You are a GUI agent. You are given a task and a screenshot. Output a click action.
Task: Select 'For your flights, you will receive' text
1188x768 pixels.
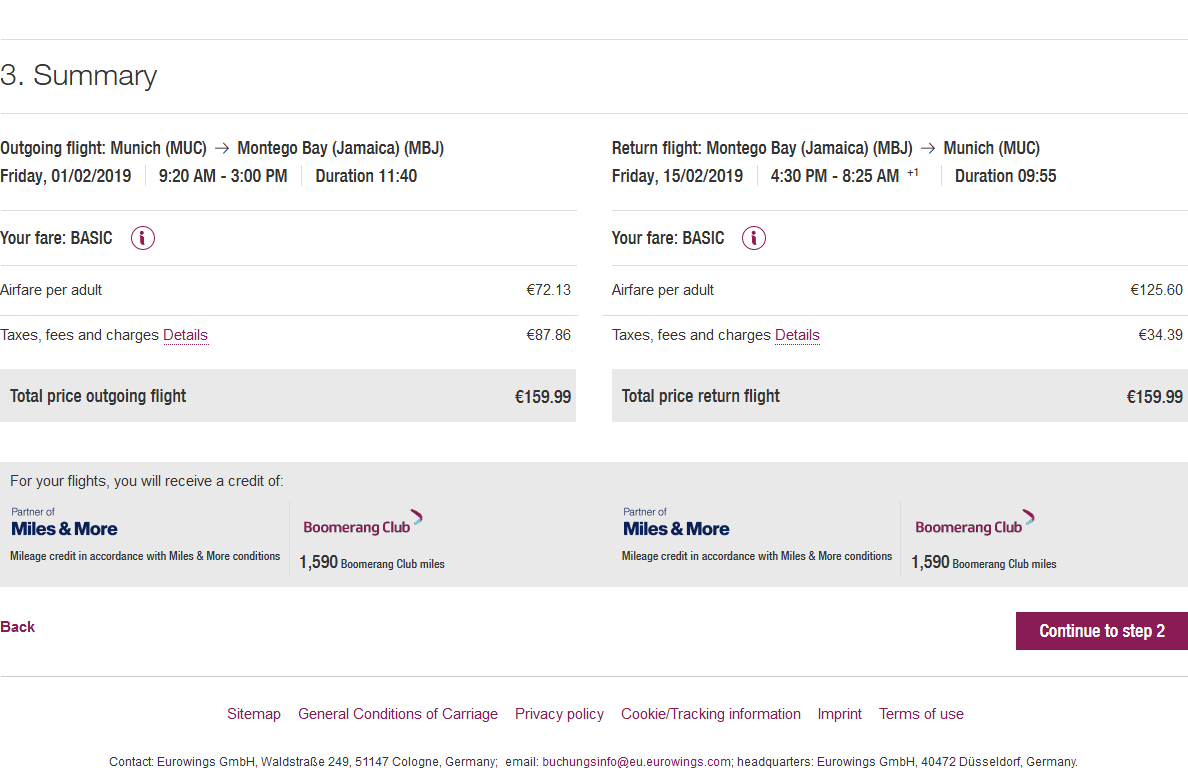(146, 481)
